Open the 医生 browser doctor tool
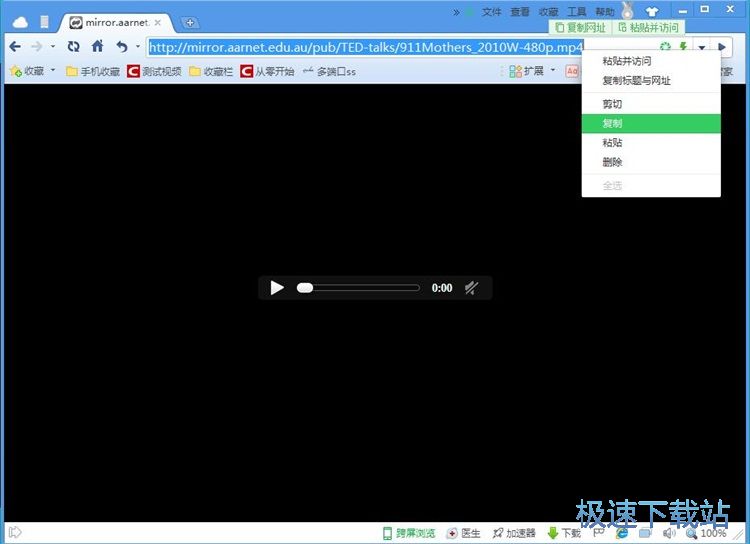 pyautogui.click(x=463, y=533)
